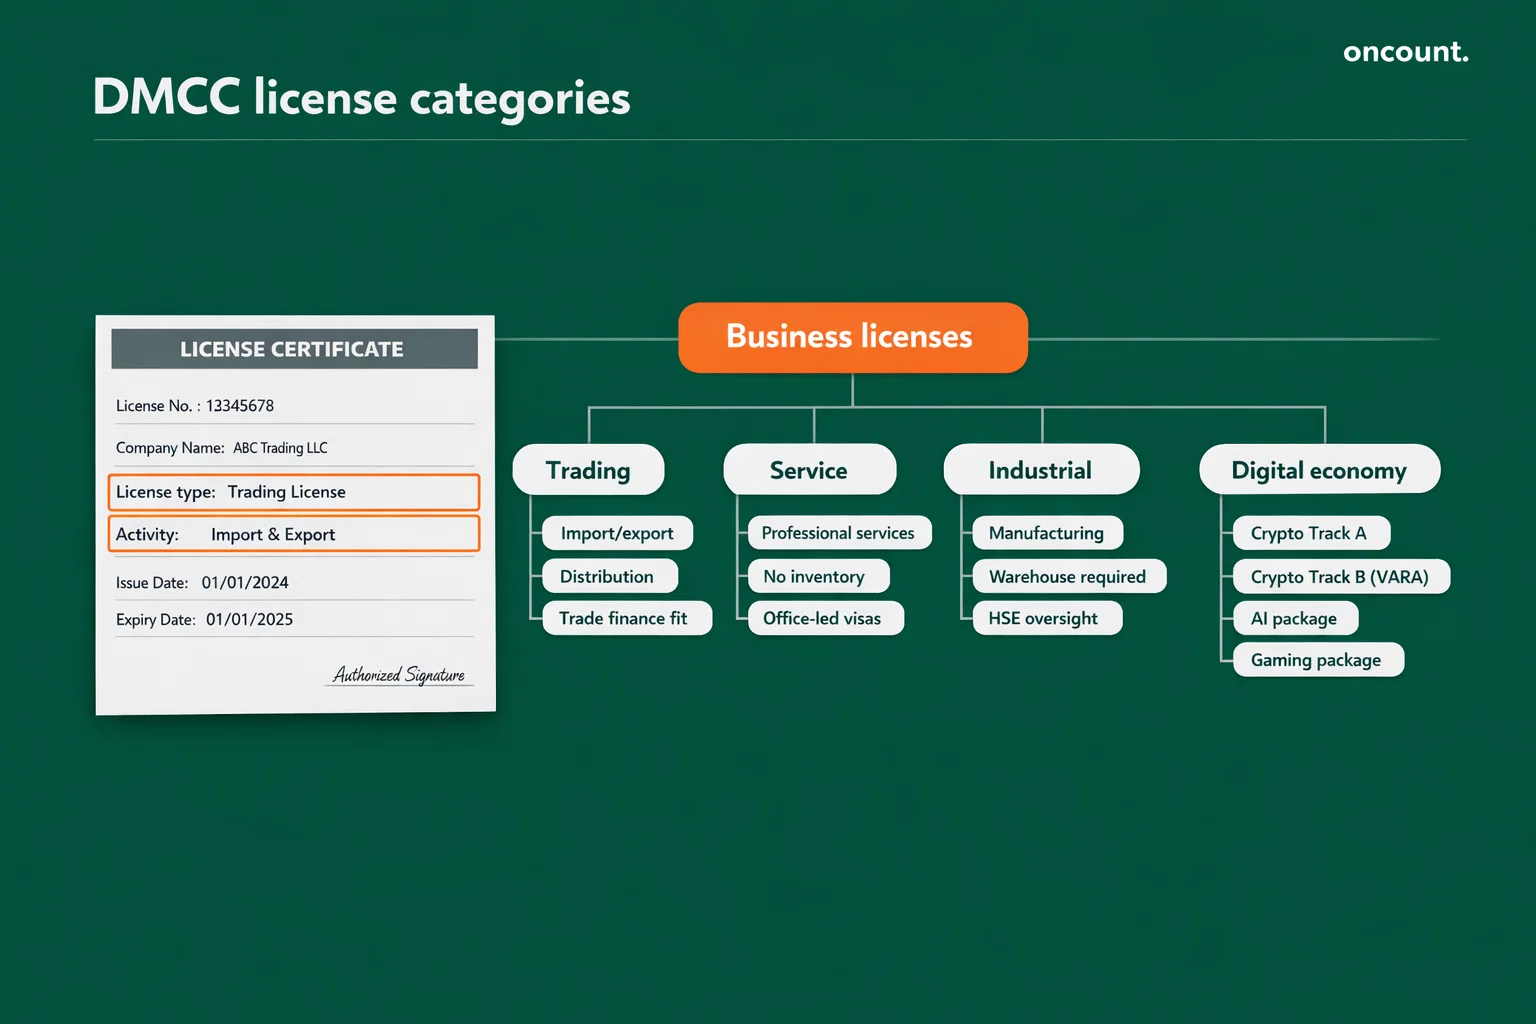Select Crypto Track B (VARA)
This screenshot has width=1536, height=1024.
[1341, 576]
